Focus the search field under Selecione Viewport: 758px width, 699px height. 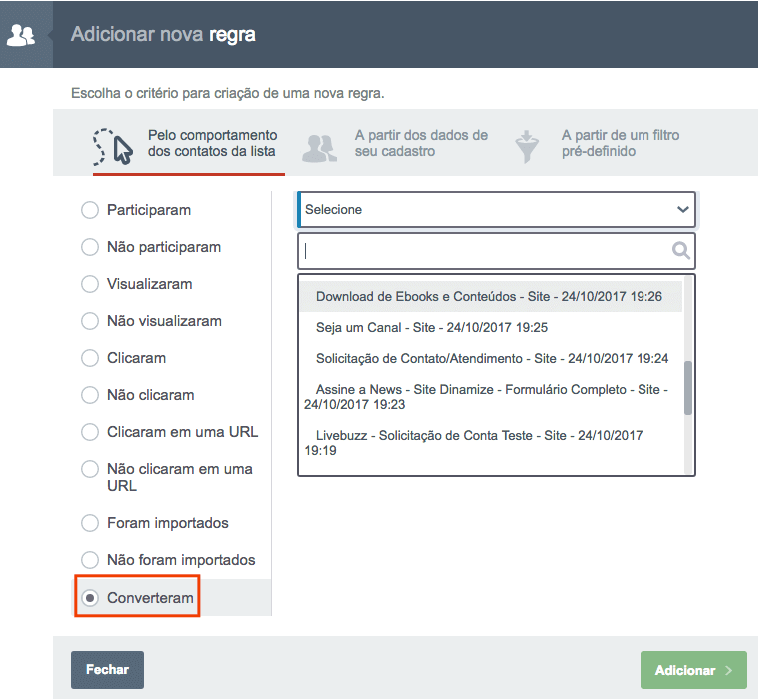485,251
